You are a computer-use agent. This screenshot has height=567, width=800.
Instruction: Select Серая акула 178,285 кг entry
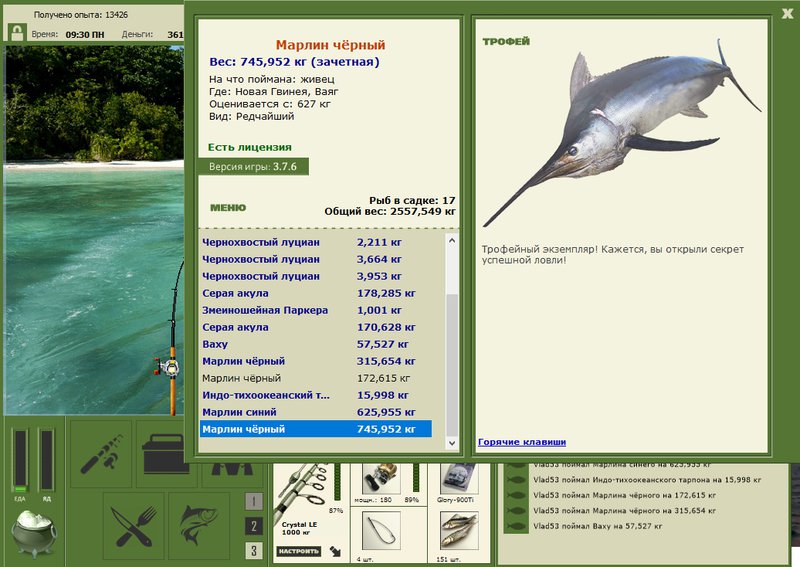click(x=316, y=293)
